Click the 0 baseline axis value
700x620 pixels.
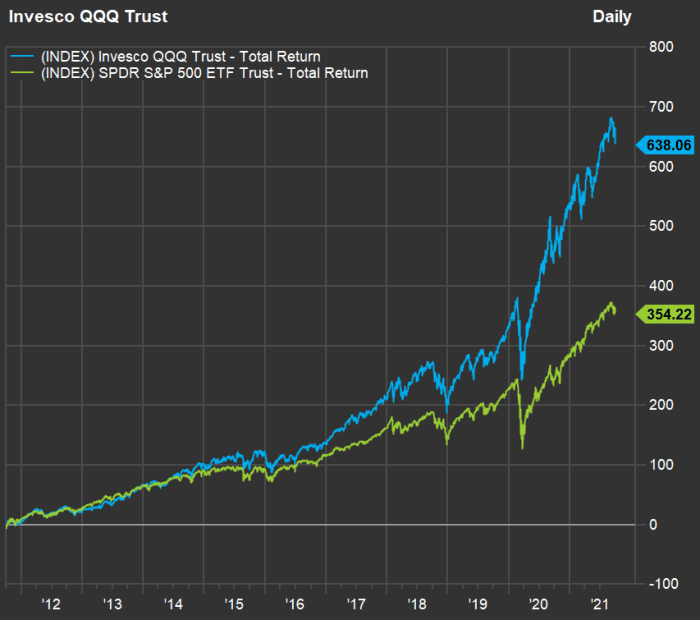[653, 524]
